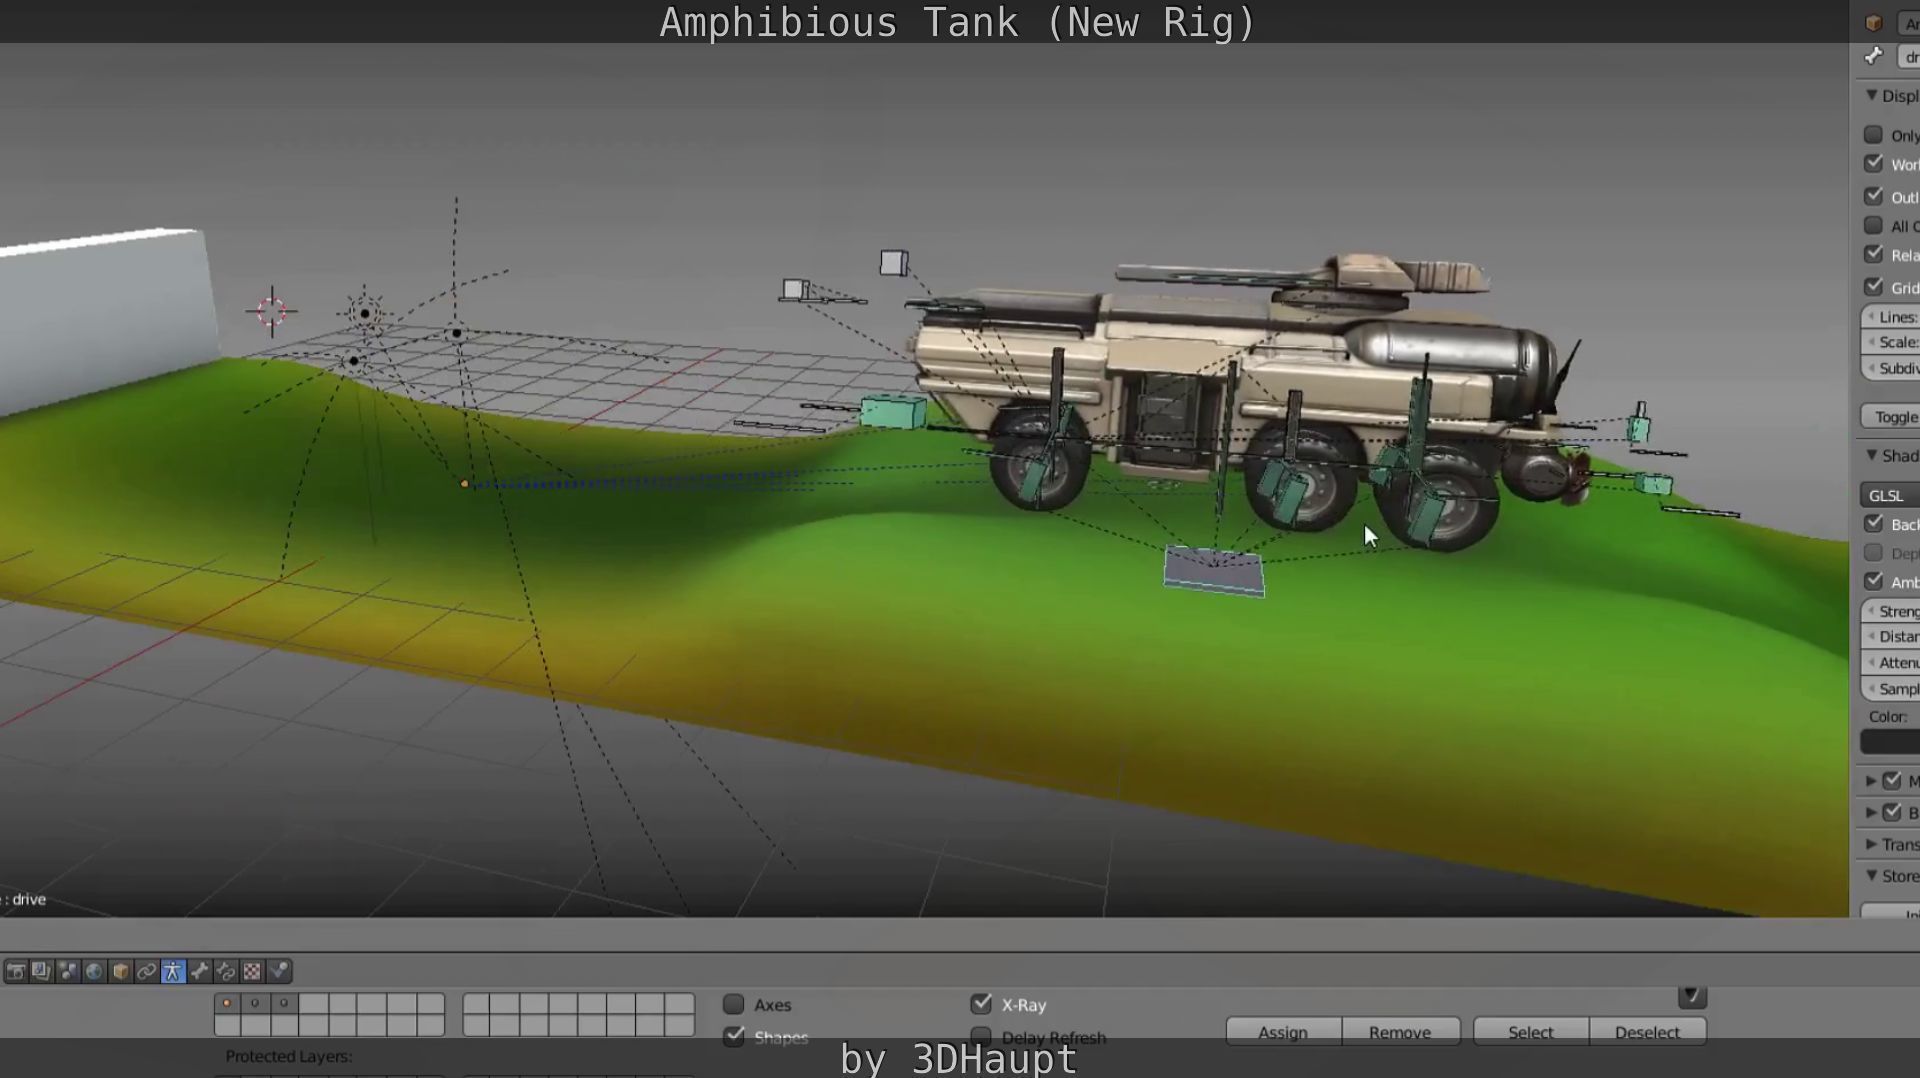1920x1078 pixels.
Task: Select the third armature layer button
Action: coord(285,1003)
